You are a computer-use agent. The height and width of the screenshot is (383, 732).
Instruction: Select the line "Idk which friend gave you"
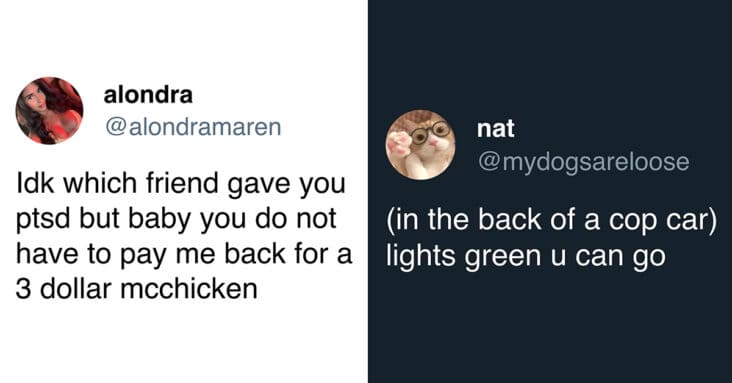(x=181, y=183)
